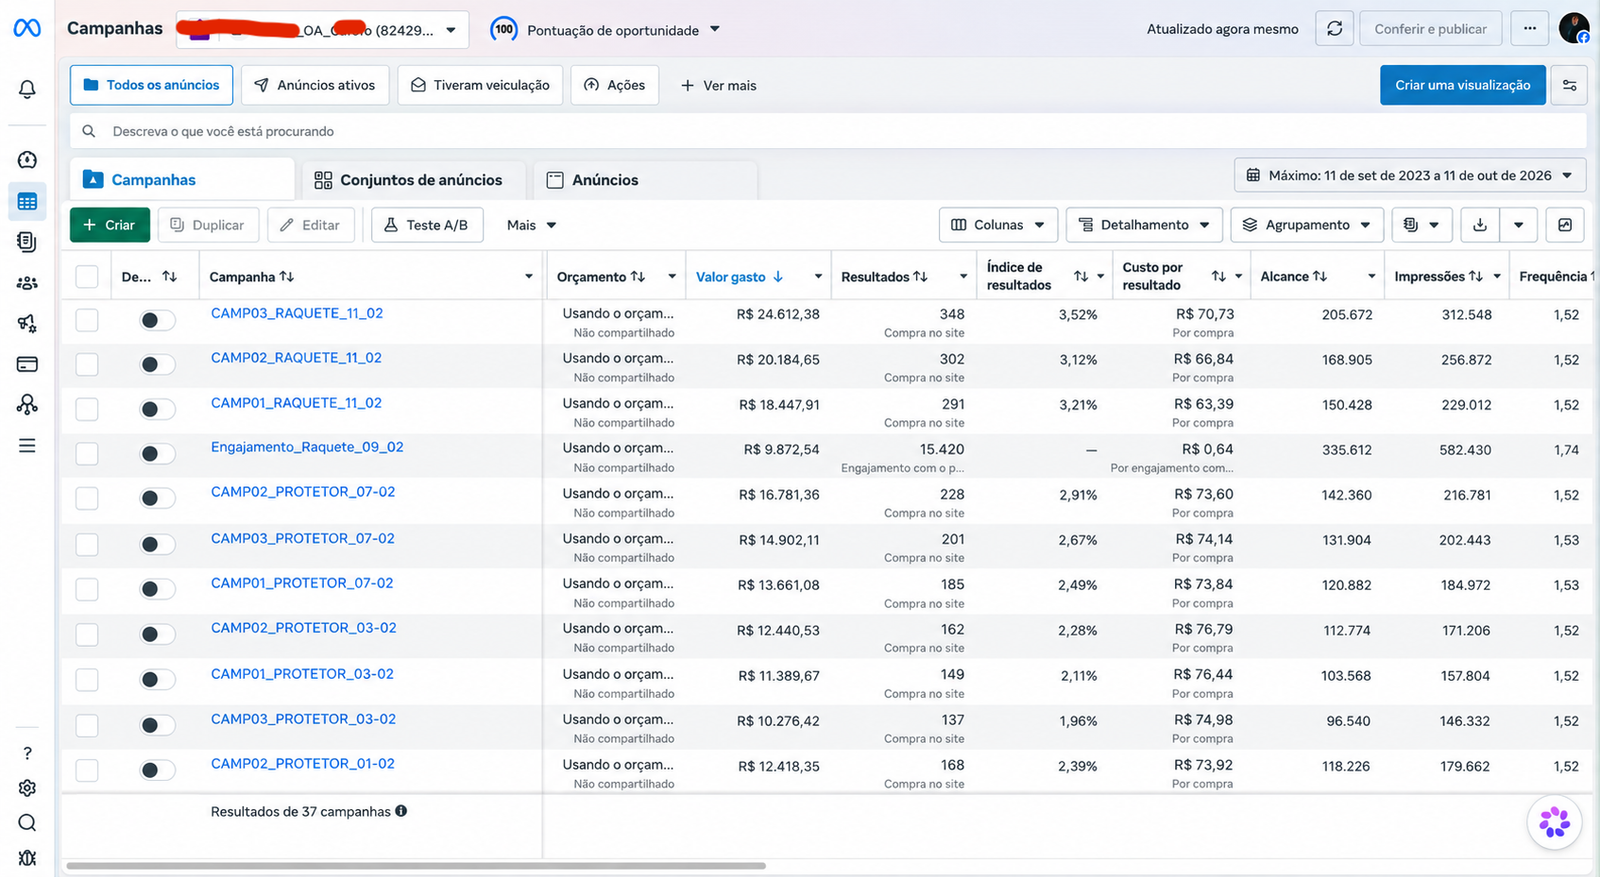The height and width of the screenshot is (877, 1600).
Task: Open the bug report icon in sidebar
Action: (27, 858)
